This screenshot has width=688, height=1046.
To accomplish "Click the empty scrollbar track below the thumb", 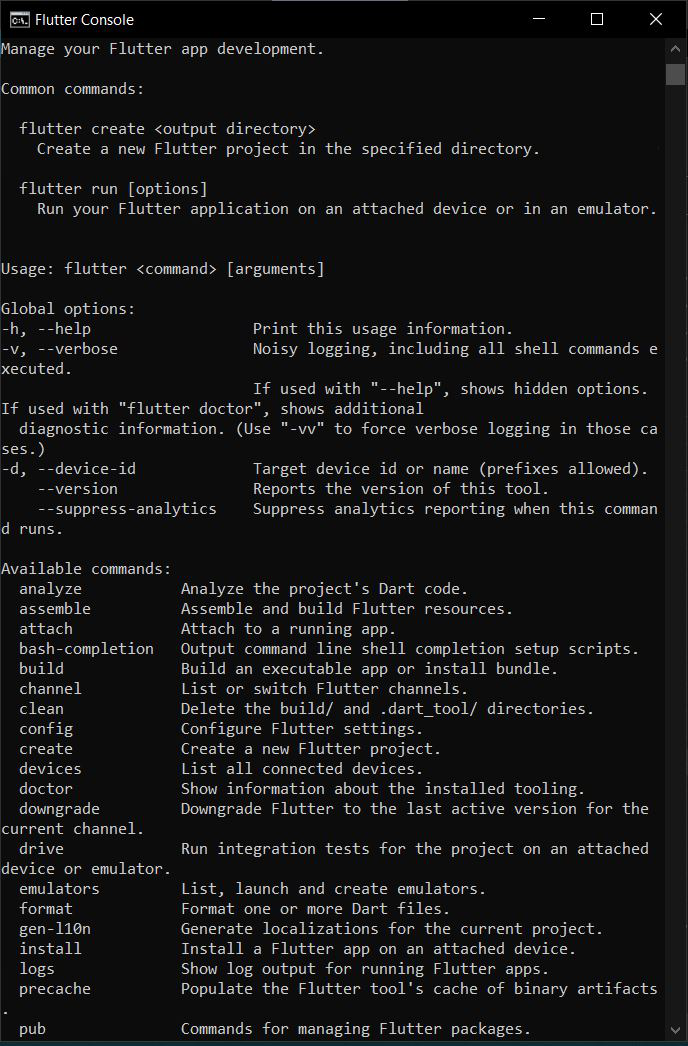I will [x=675, y=554].
